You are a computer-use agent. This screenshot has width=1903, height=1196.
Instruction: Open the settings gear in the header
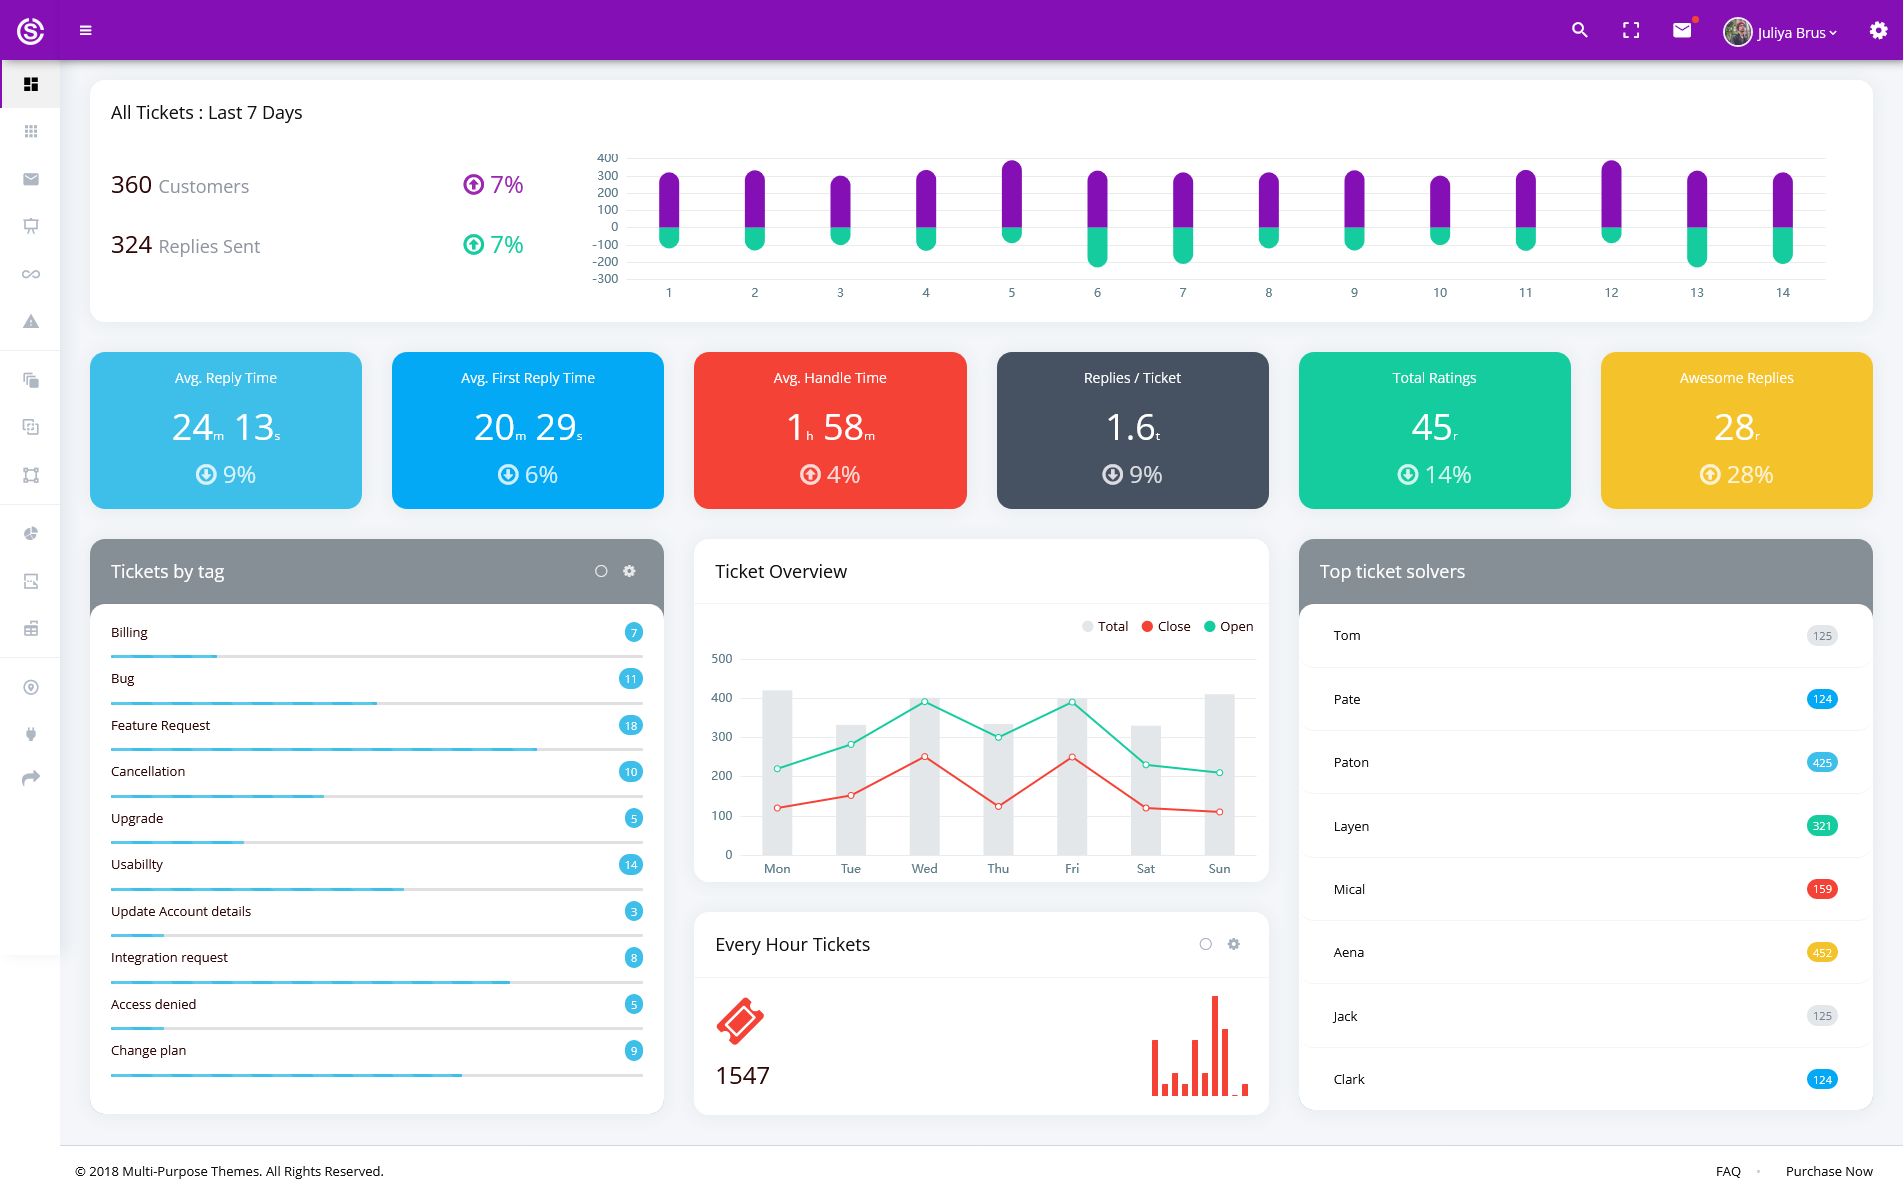[x=1879, y=30]
